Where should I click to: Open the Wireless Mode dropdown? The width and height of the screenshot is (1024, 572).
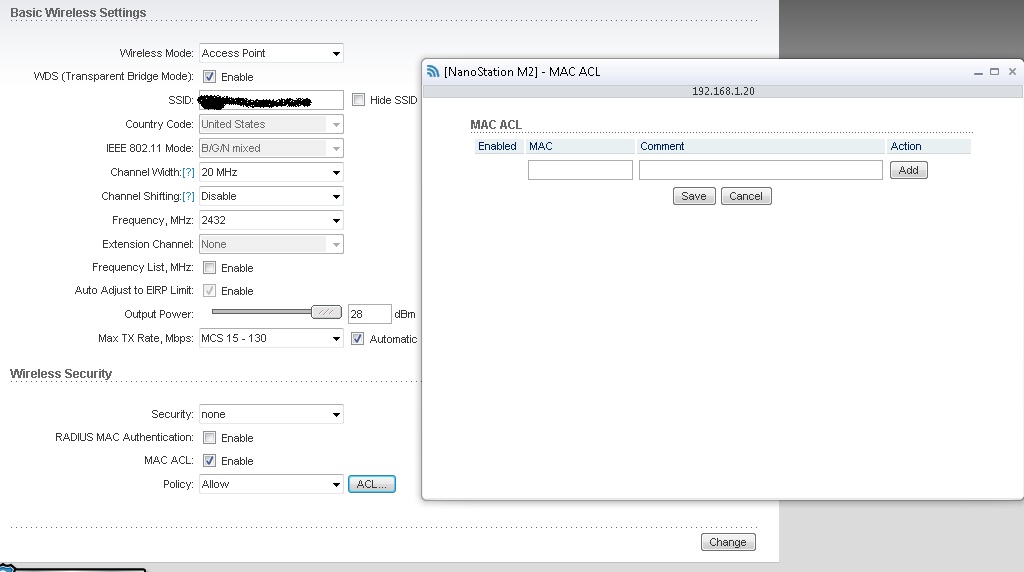coord(271,53)
